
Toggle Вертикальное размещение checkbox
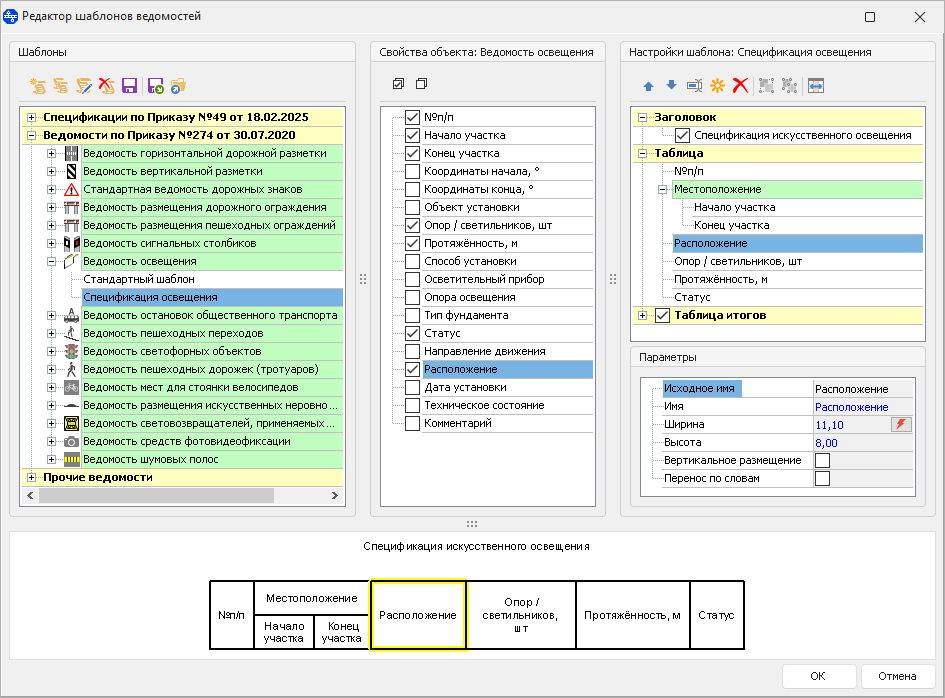pyautogui.click(x=822, y=460)
